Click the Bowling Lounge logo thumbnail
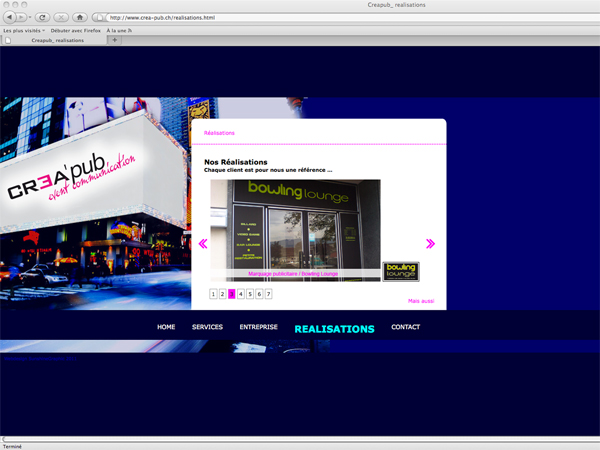 [x=401, y=271]
